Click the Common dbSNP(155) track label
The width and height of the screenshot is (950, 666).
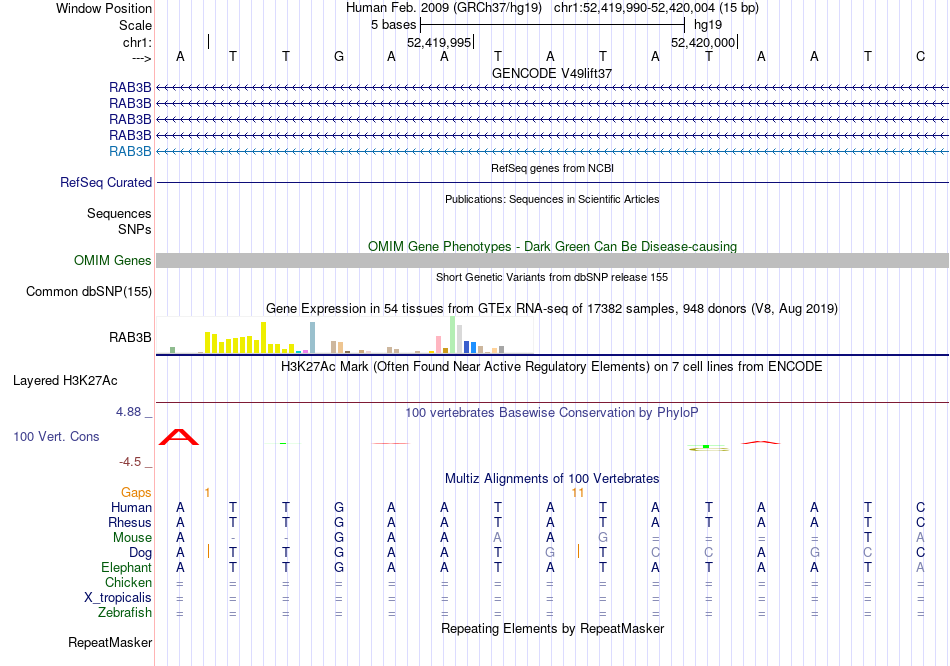pos(89,291)
